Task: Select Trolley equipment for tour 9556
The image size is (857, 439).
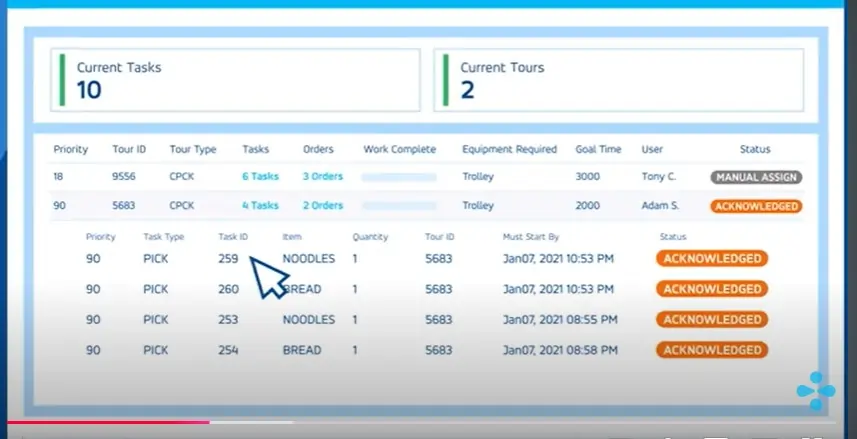Action: [x=478, y=177]
